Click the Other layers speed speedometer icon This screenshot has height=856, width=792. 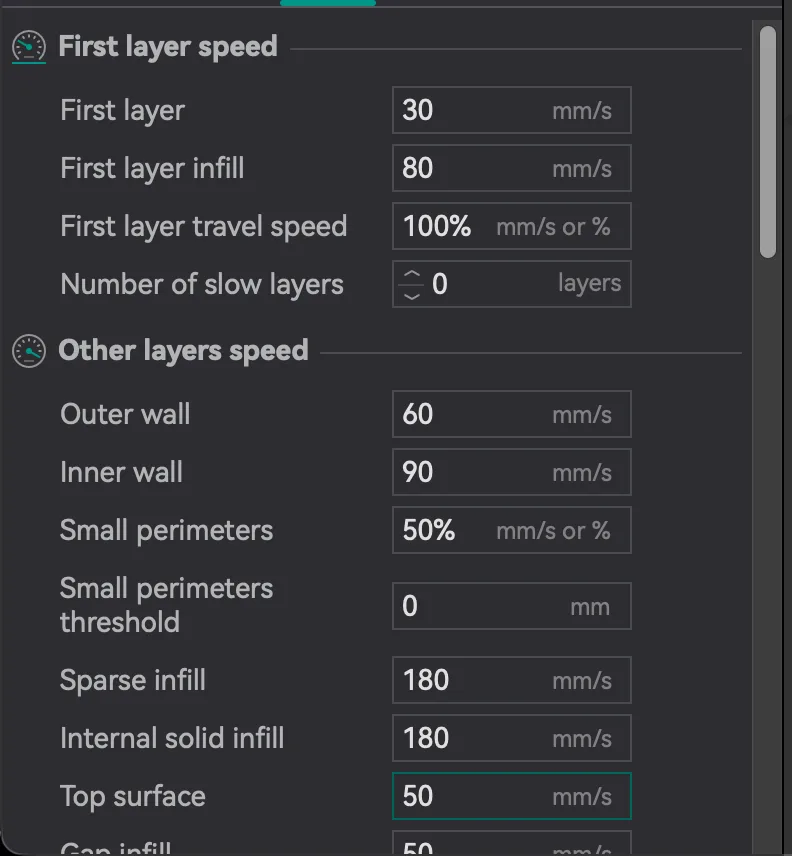pyautogui.click(x=29, y=350)
